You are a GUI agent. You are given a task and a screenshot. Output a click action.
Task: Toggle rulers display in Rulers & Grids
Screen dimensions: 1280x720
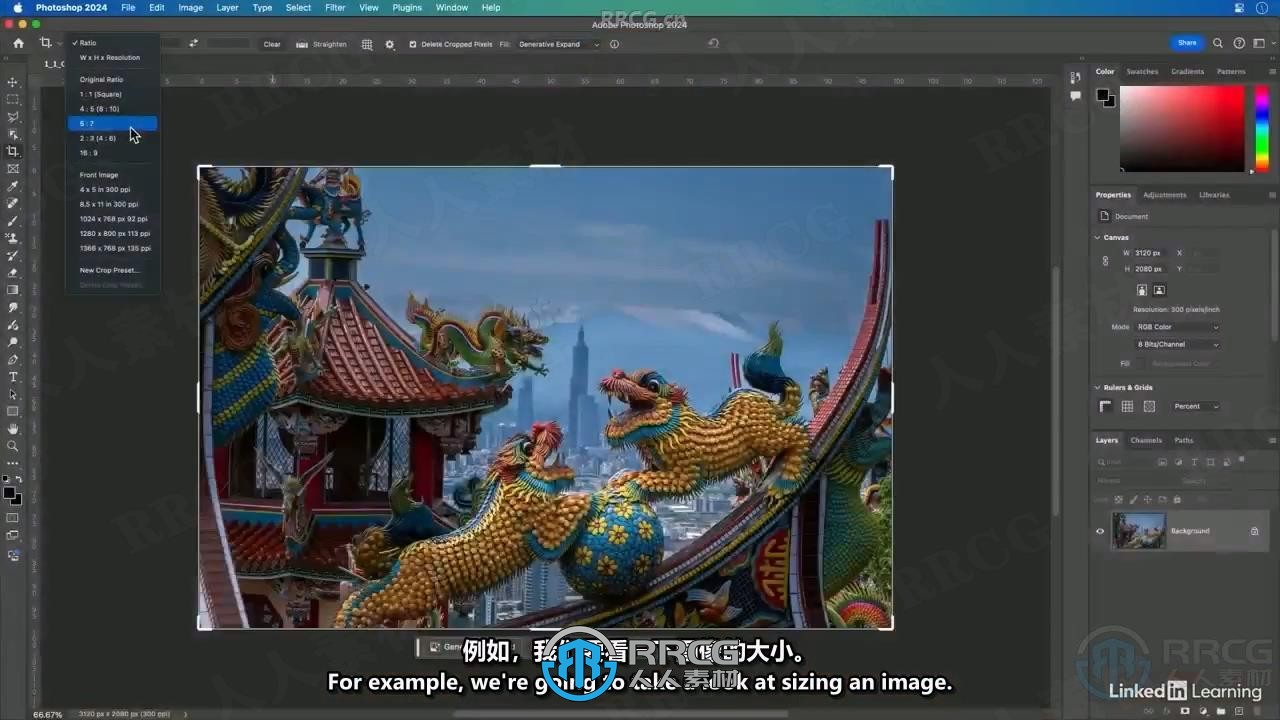(1105, 406)
